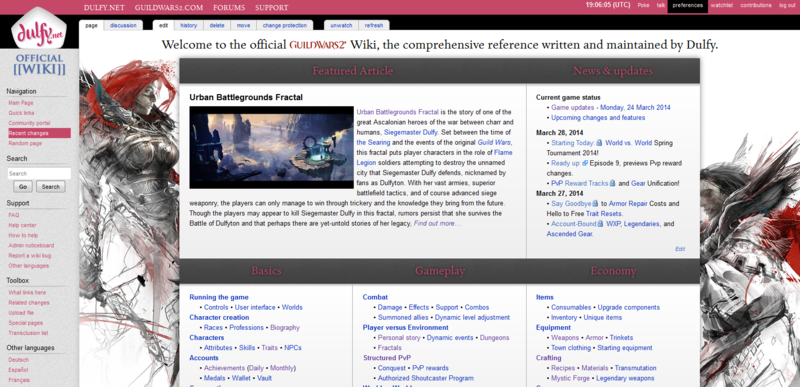The image size is (800, 387).
Task: Click the Guild Wars 2 logo in the welcome heading
Action: coord(318,45)
